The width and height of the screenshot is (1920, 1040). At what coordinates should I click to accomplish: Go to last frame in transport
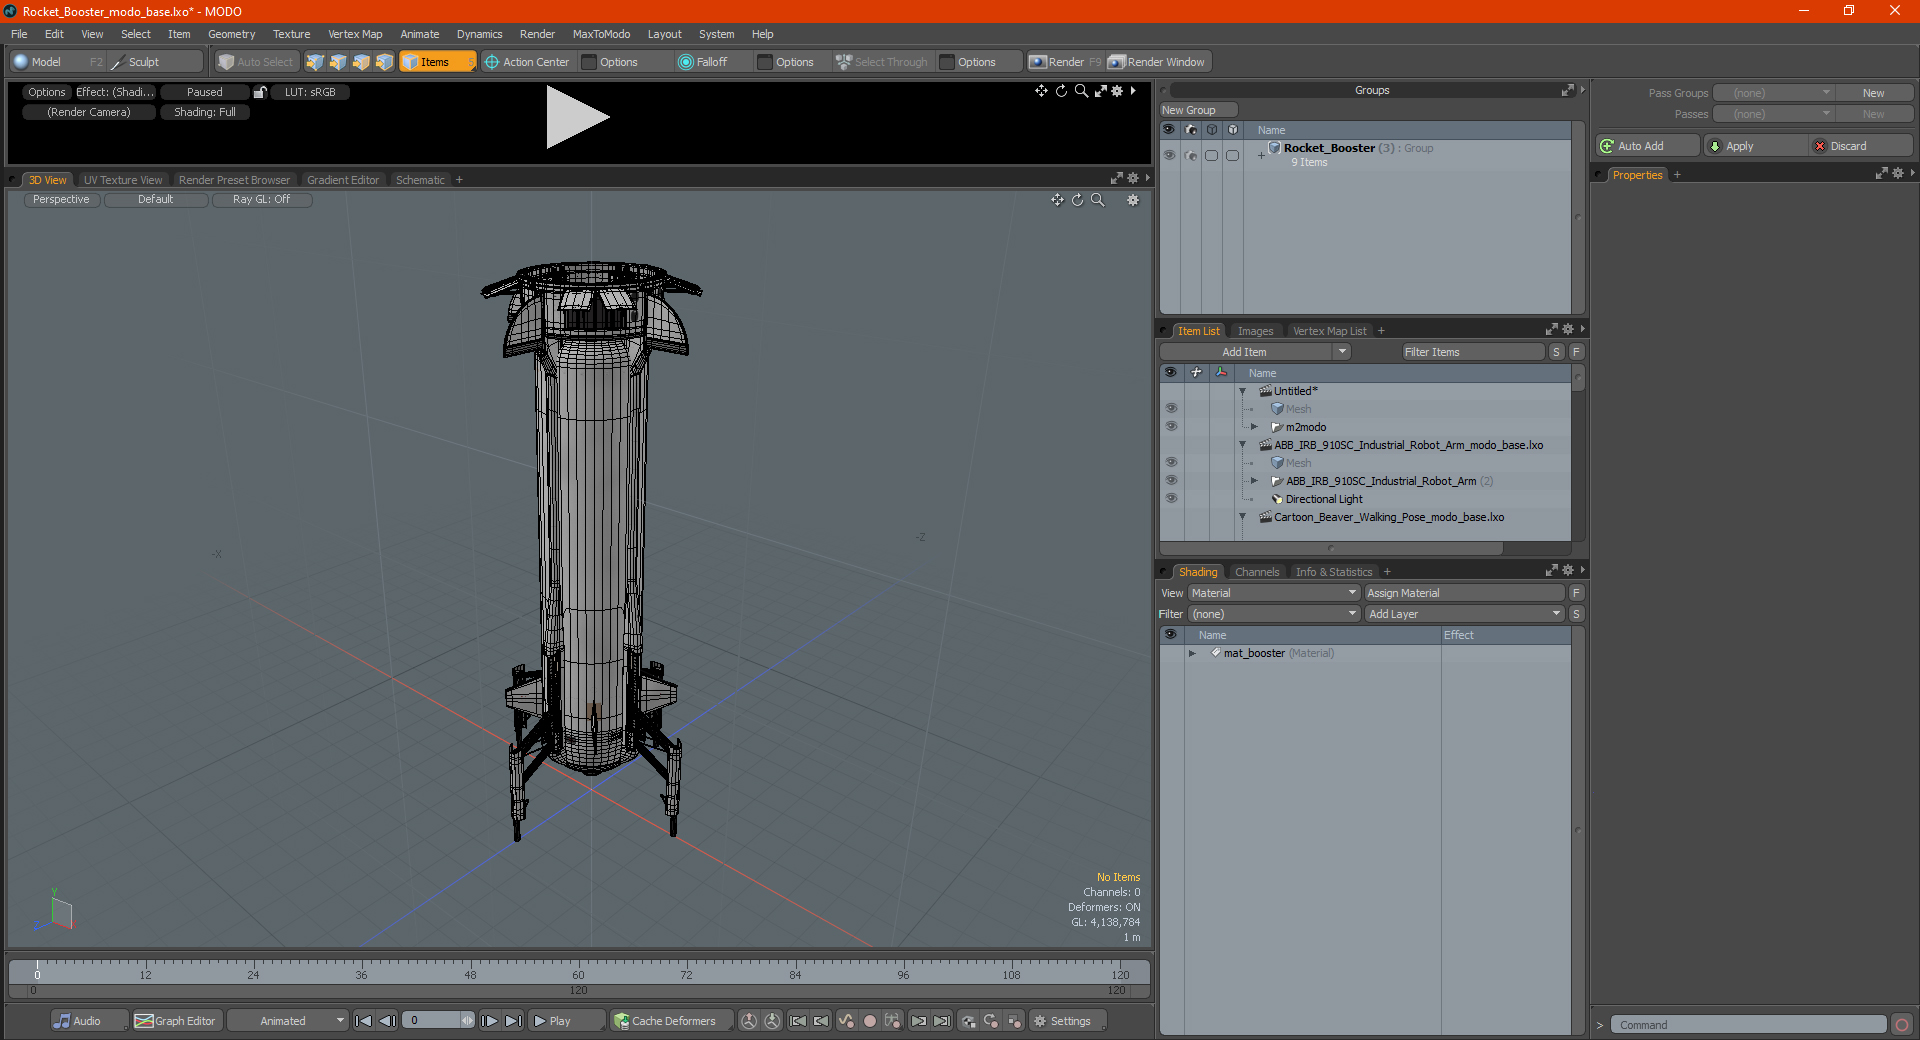[x=513, y=1021]
